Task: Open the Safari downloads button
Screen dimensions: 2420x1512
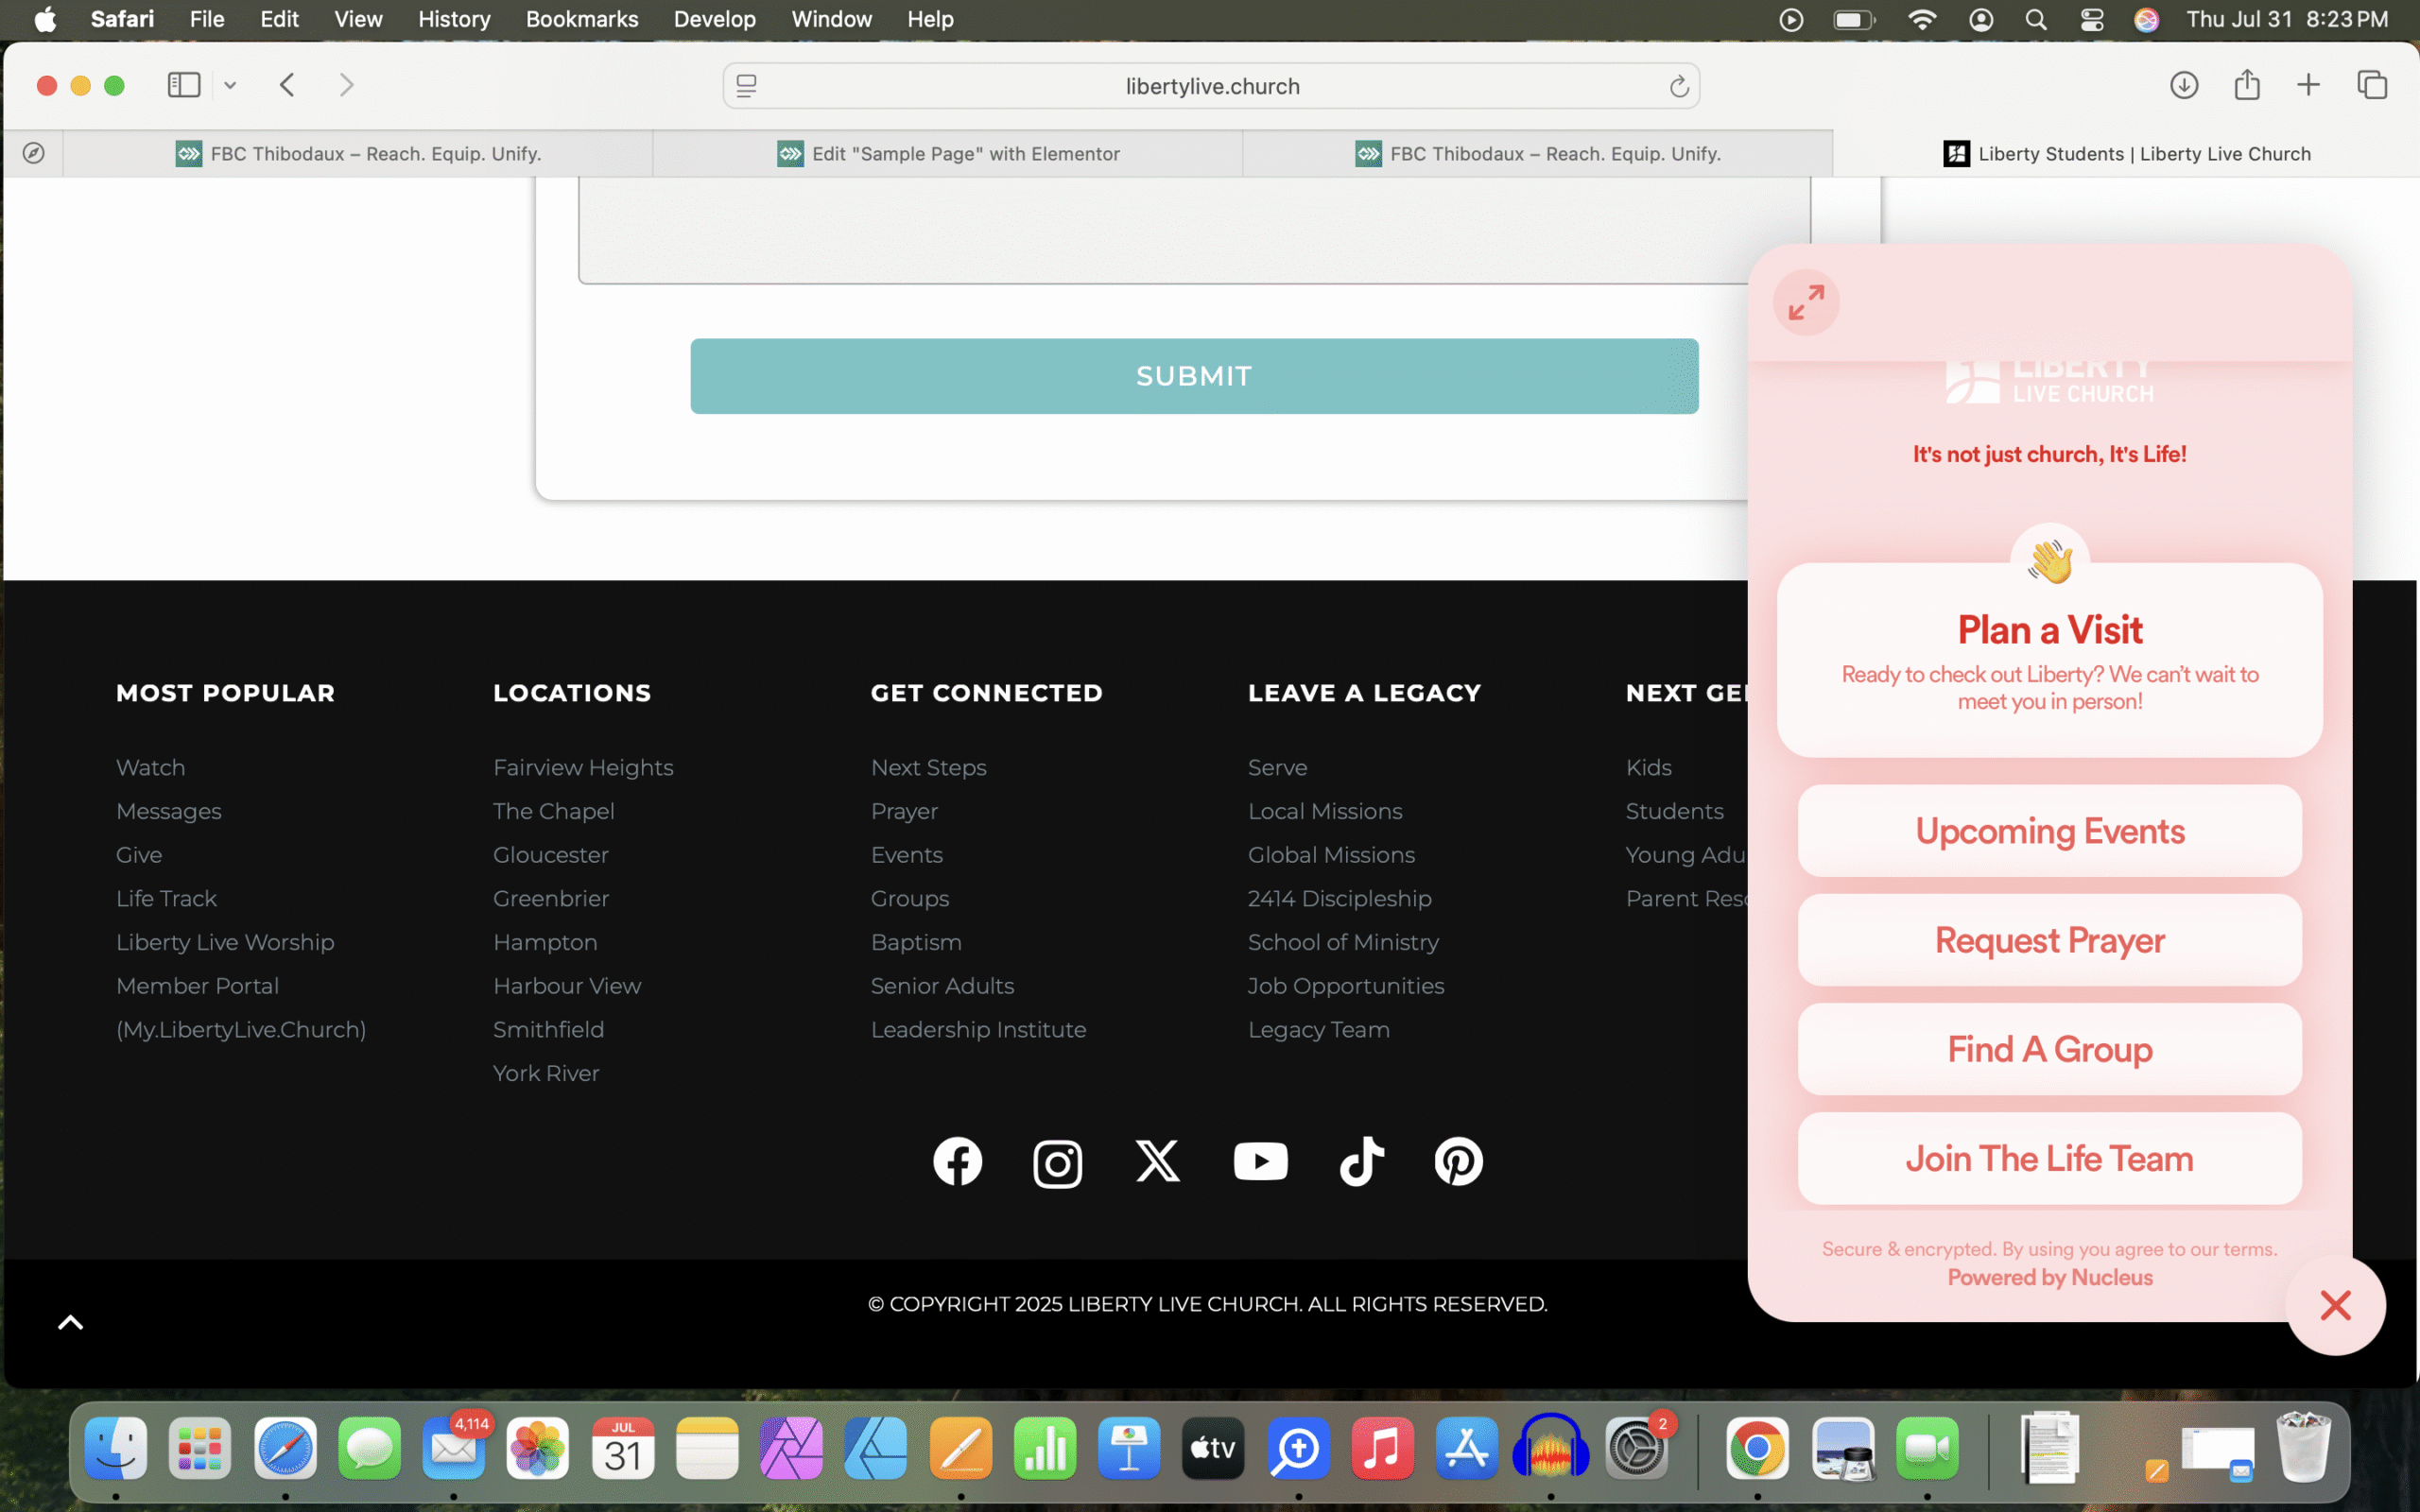Action: pyautogui.click(x=2184, y=85)
